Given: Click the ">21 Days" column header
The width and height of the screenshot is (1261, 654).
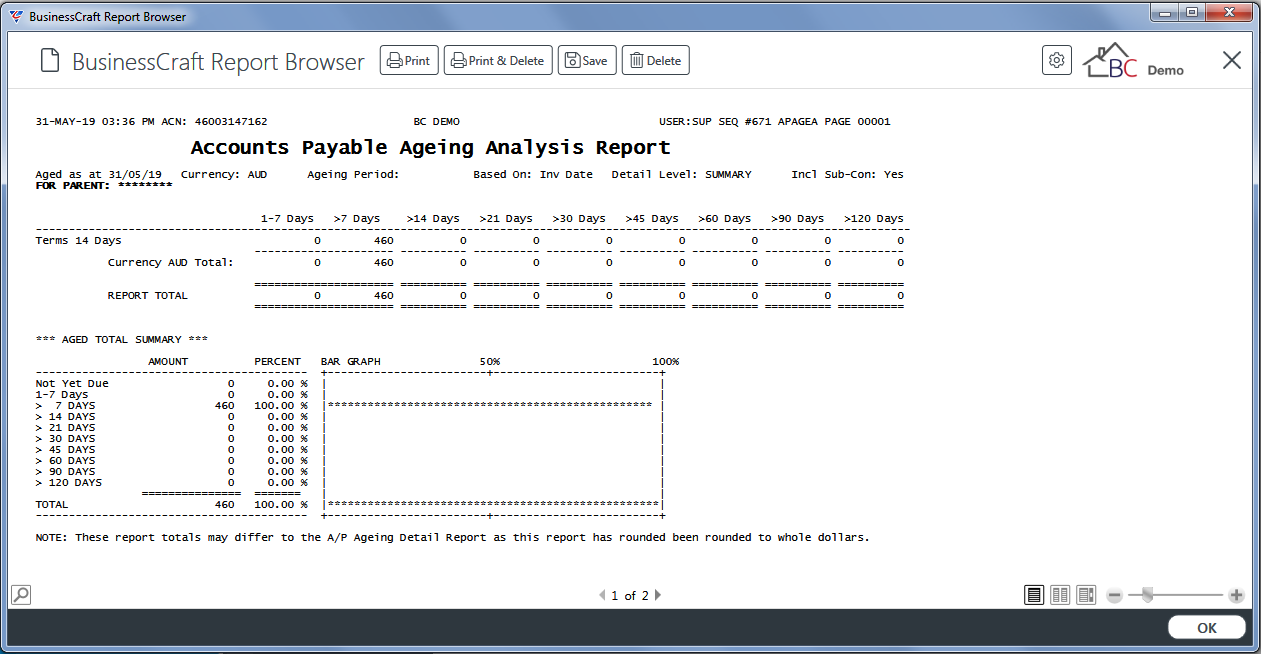Looking at the screenshot, I should coord(506,219).
